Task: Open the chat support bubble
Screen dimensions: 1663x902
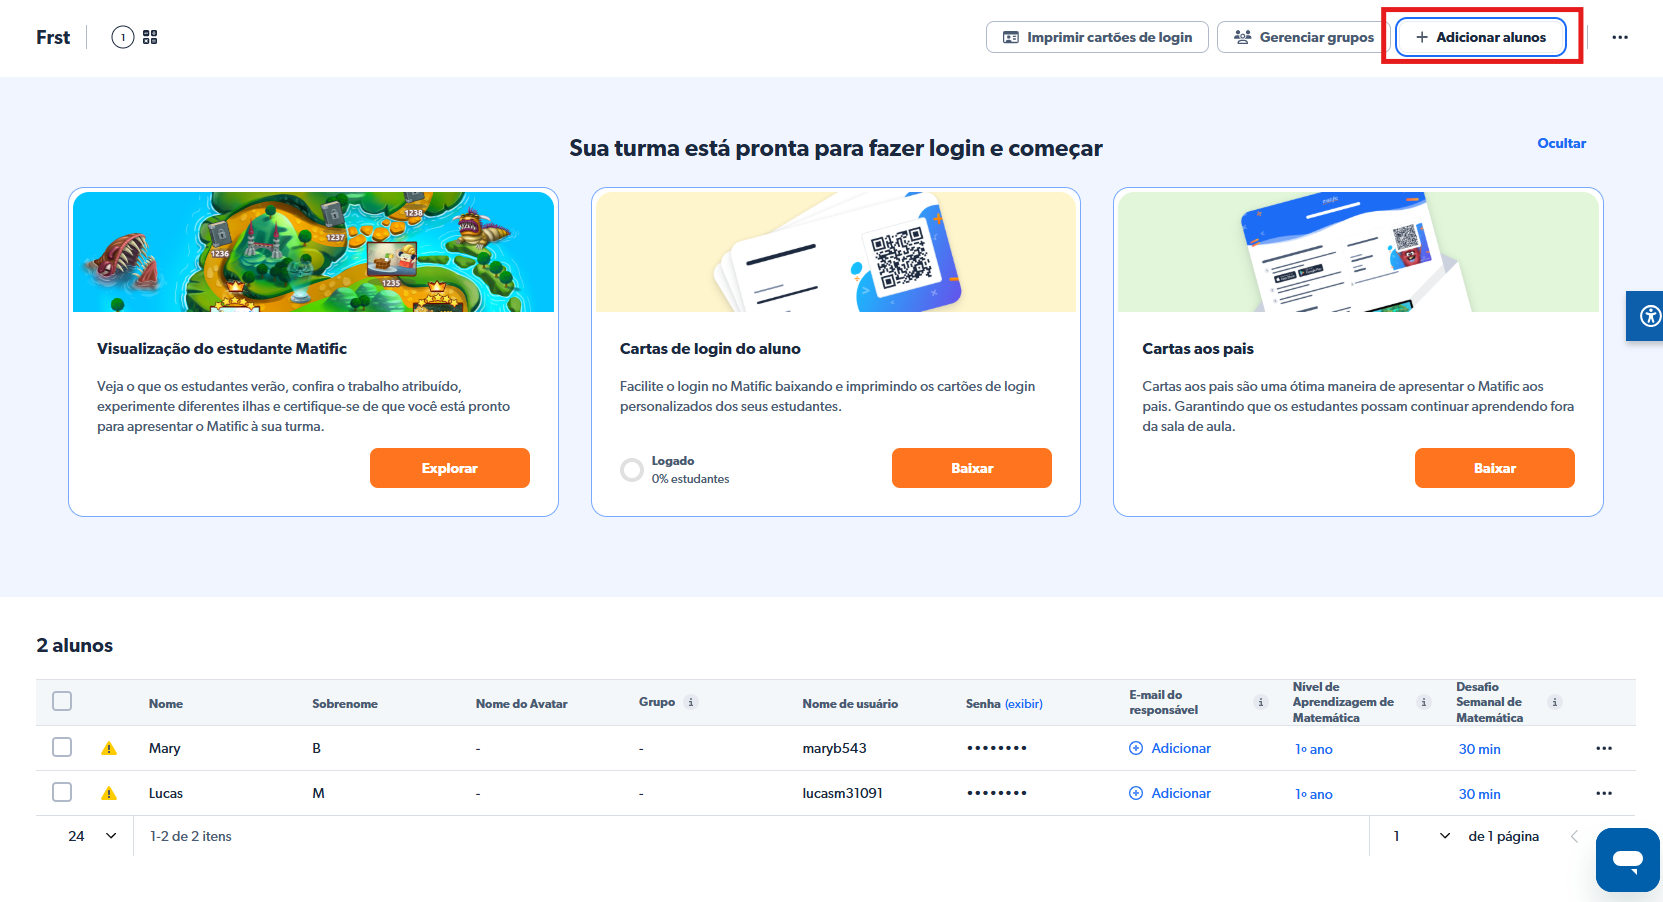Action: (1627, 859)
